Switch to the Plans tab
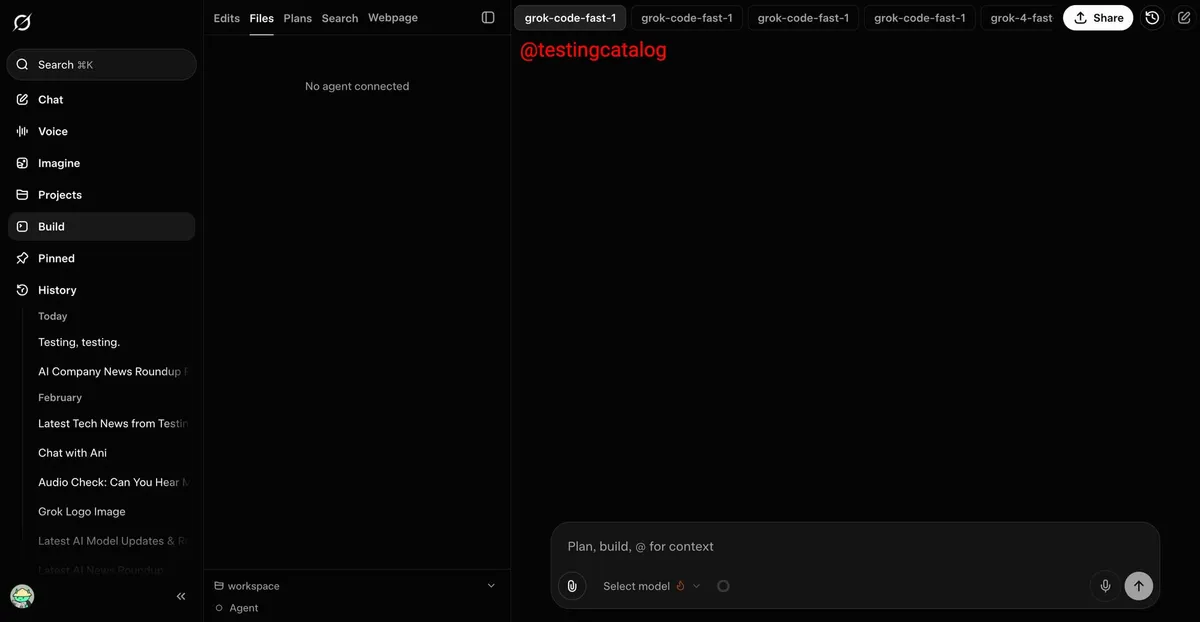This screenshot has width=1200, height=622. [x=297, y=17]
